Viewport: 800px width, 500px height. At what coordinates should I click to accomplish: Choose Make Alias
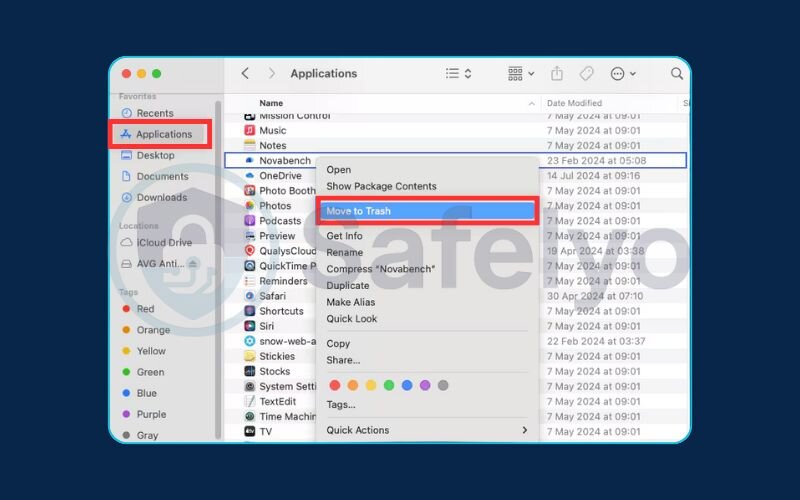[x=351, y=302]
